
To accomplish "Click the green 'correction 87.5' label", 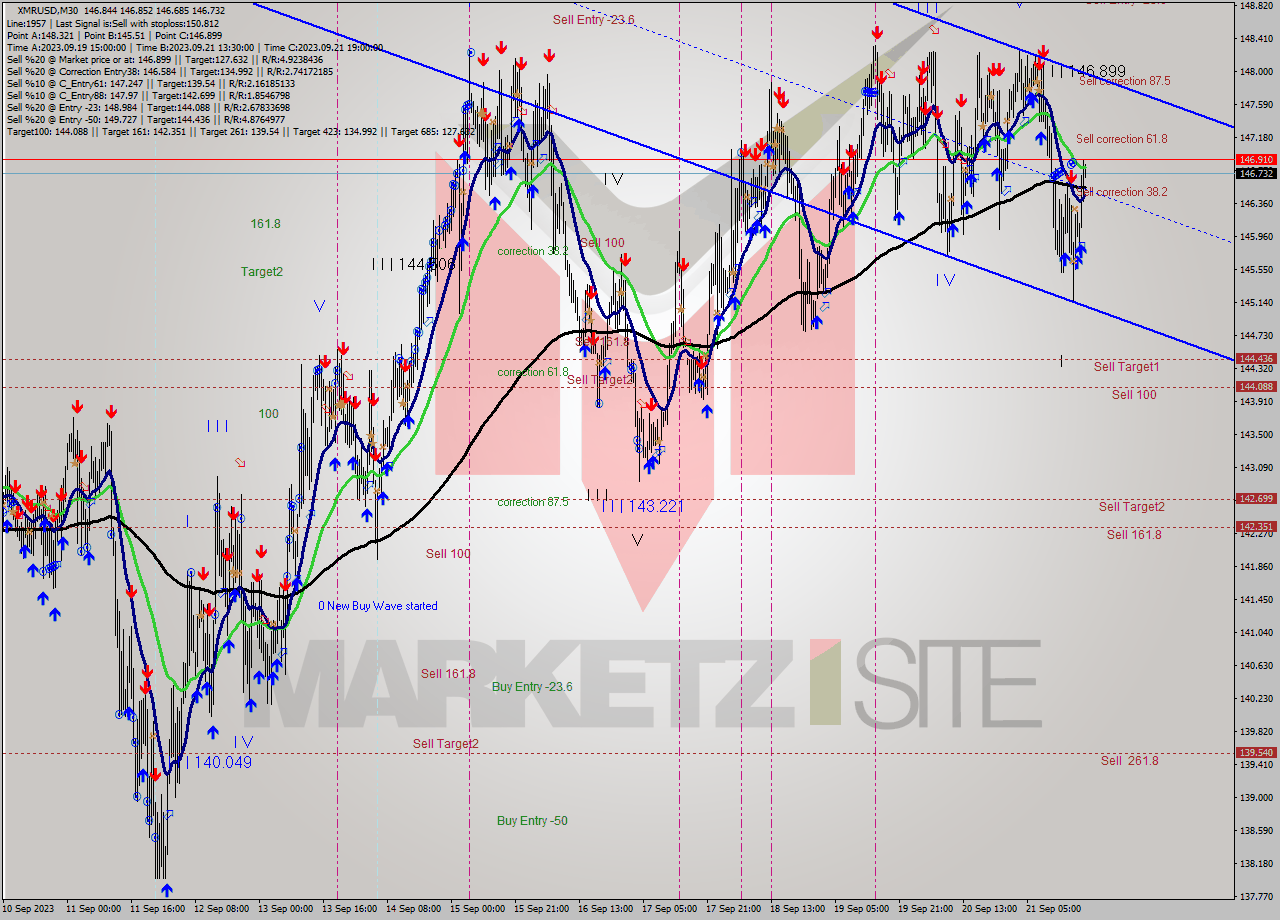I will click(533, 502).
